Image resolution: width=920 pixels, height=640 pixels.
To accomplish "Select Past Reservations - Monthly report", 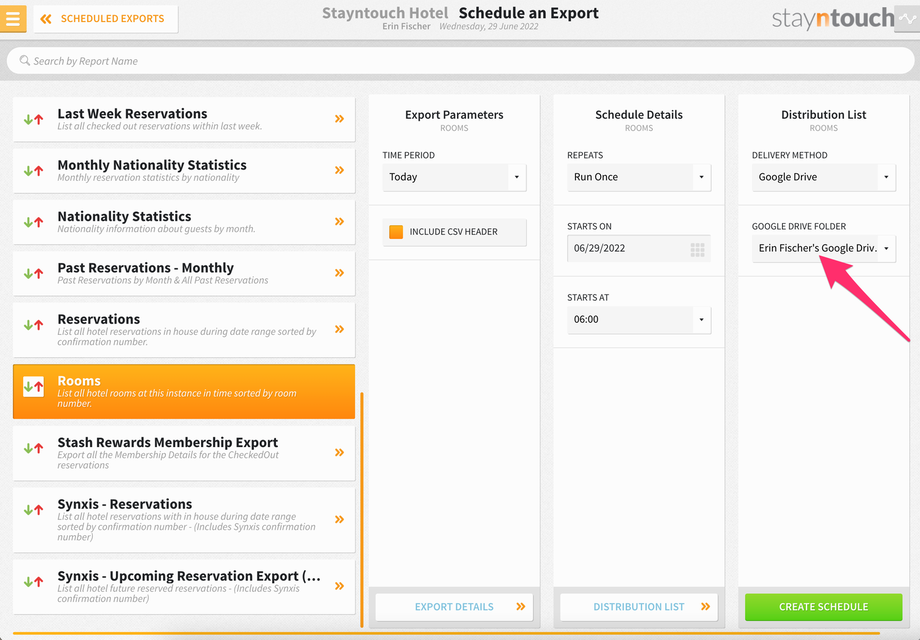I will [184, 273].
